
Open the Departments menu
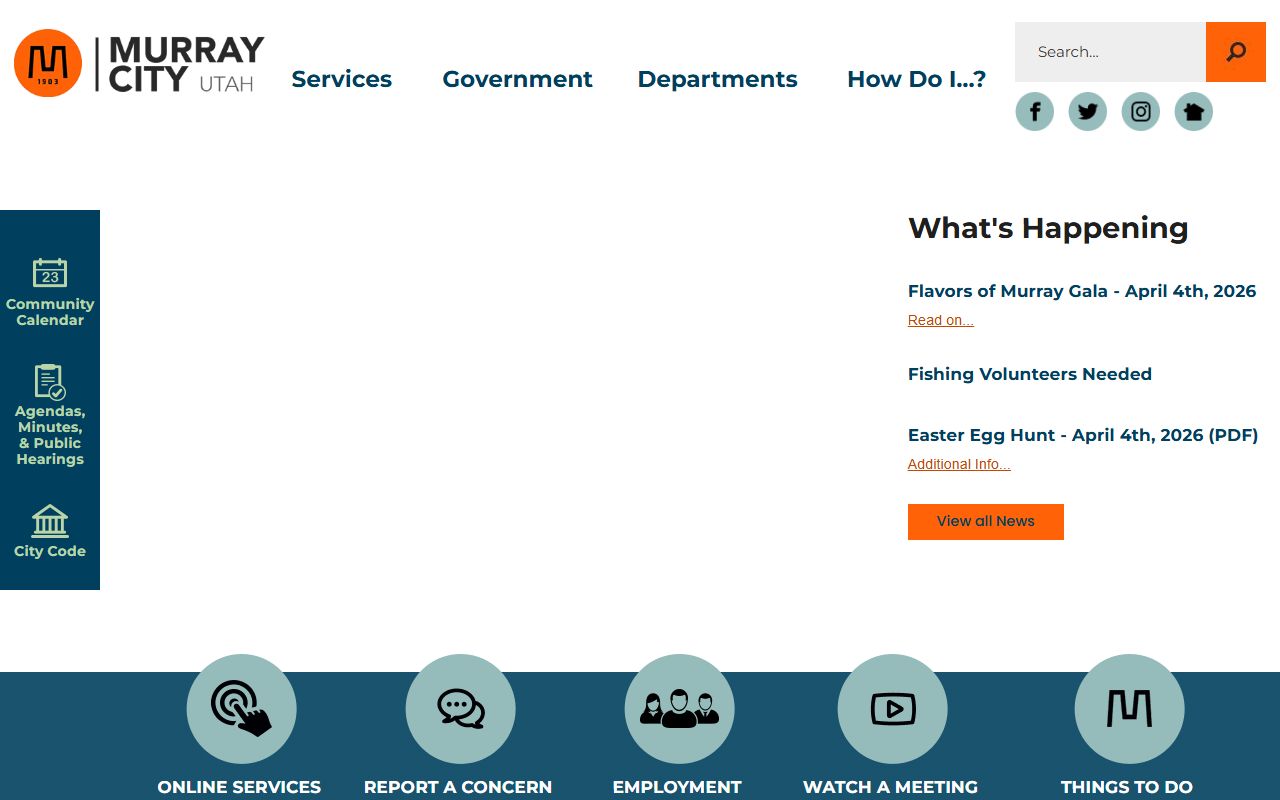[x=717, y=79]
